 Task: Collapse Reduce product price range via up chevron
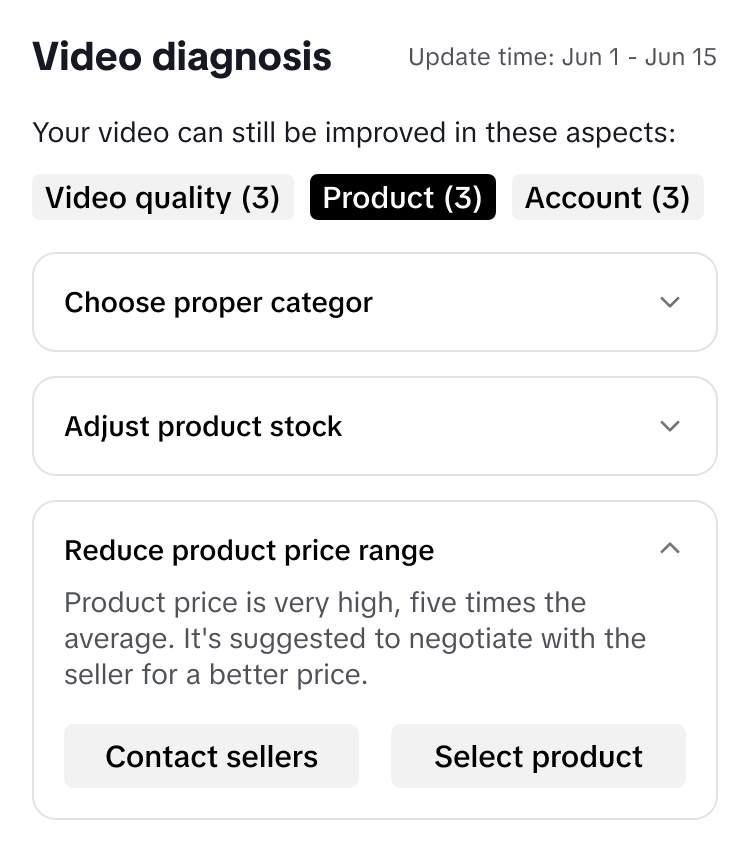(670, 549)
